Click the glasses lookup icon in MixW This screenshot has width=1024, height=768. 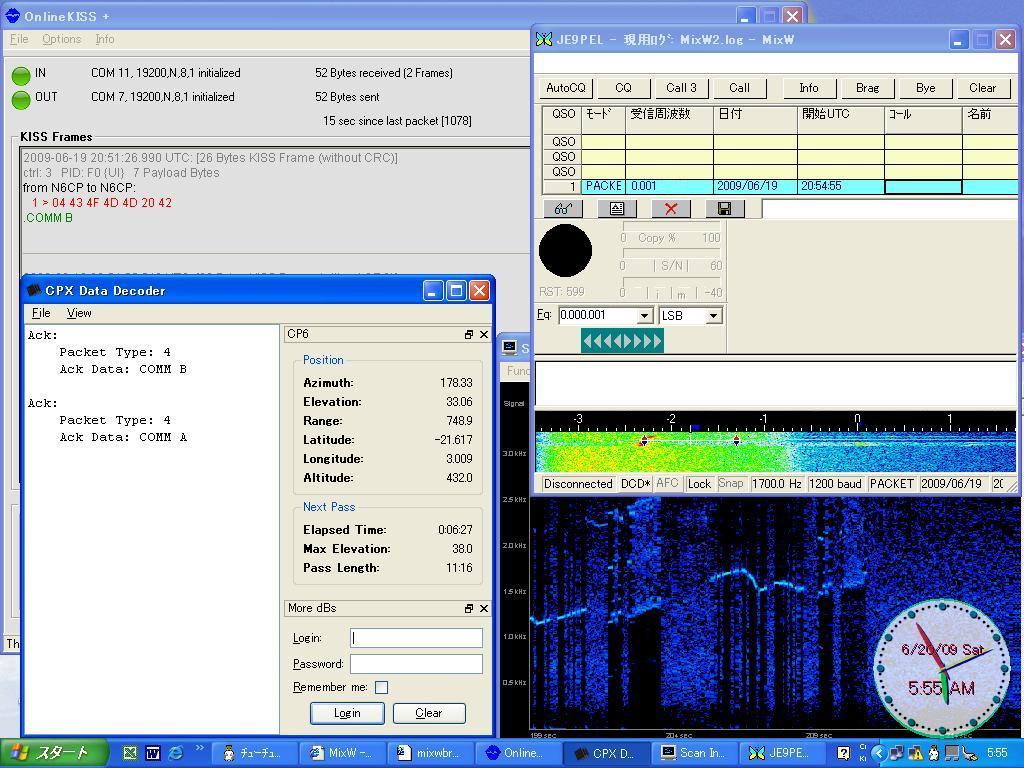(563, 208)
